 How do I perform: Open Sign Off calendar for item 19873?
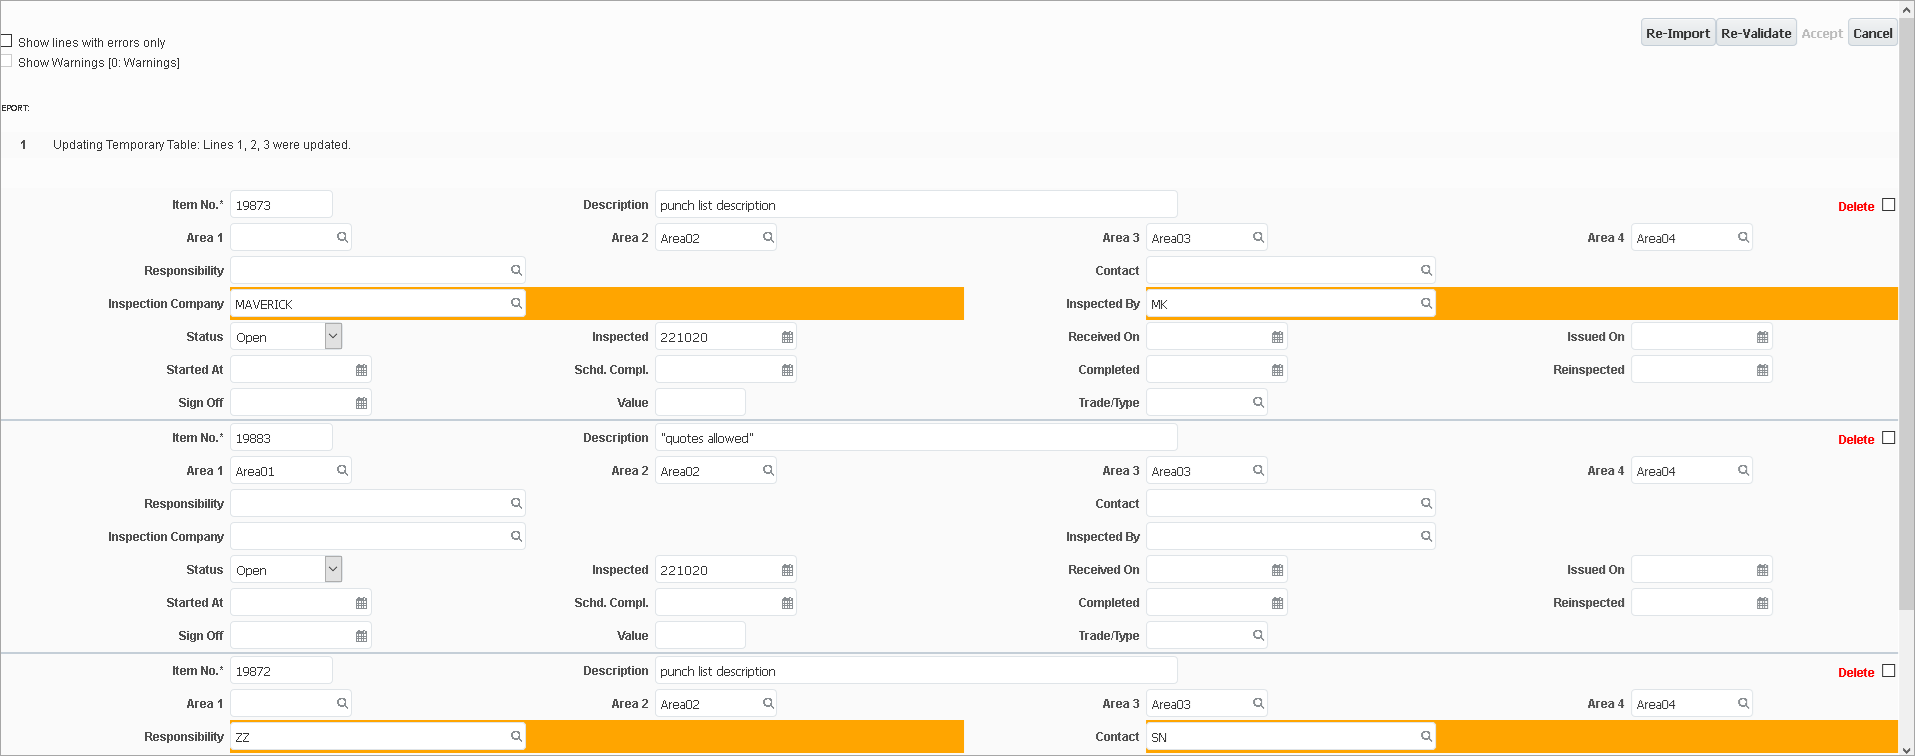coord(361,403)
